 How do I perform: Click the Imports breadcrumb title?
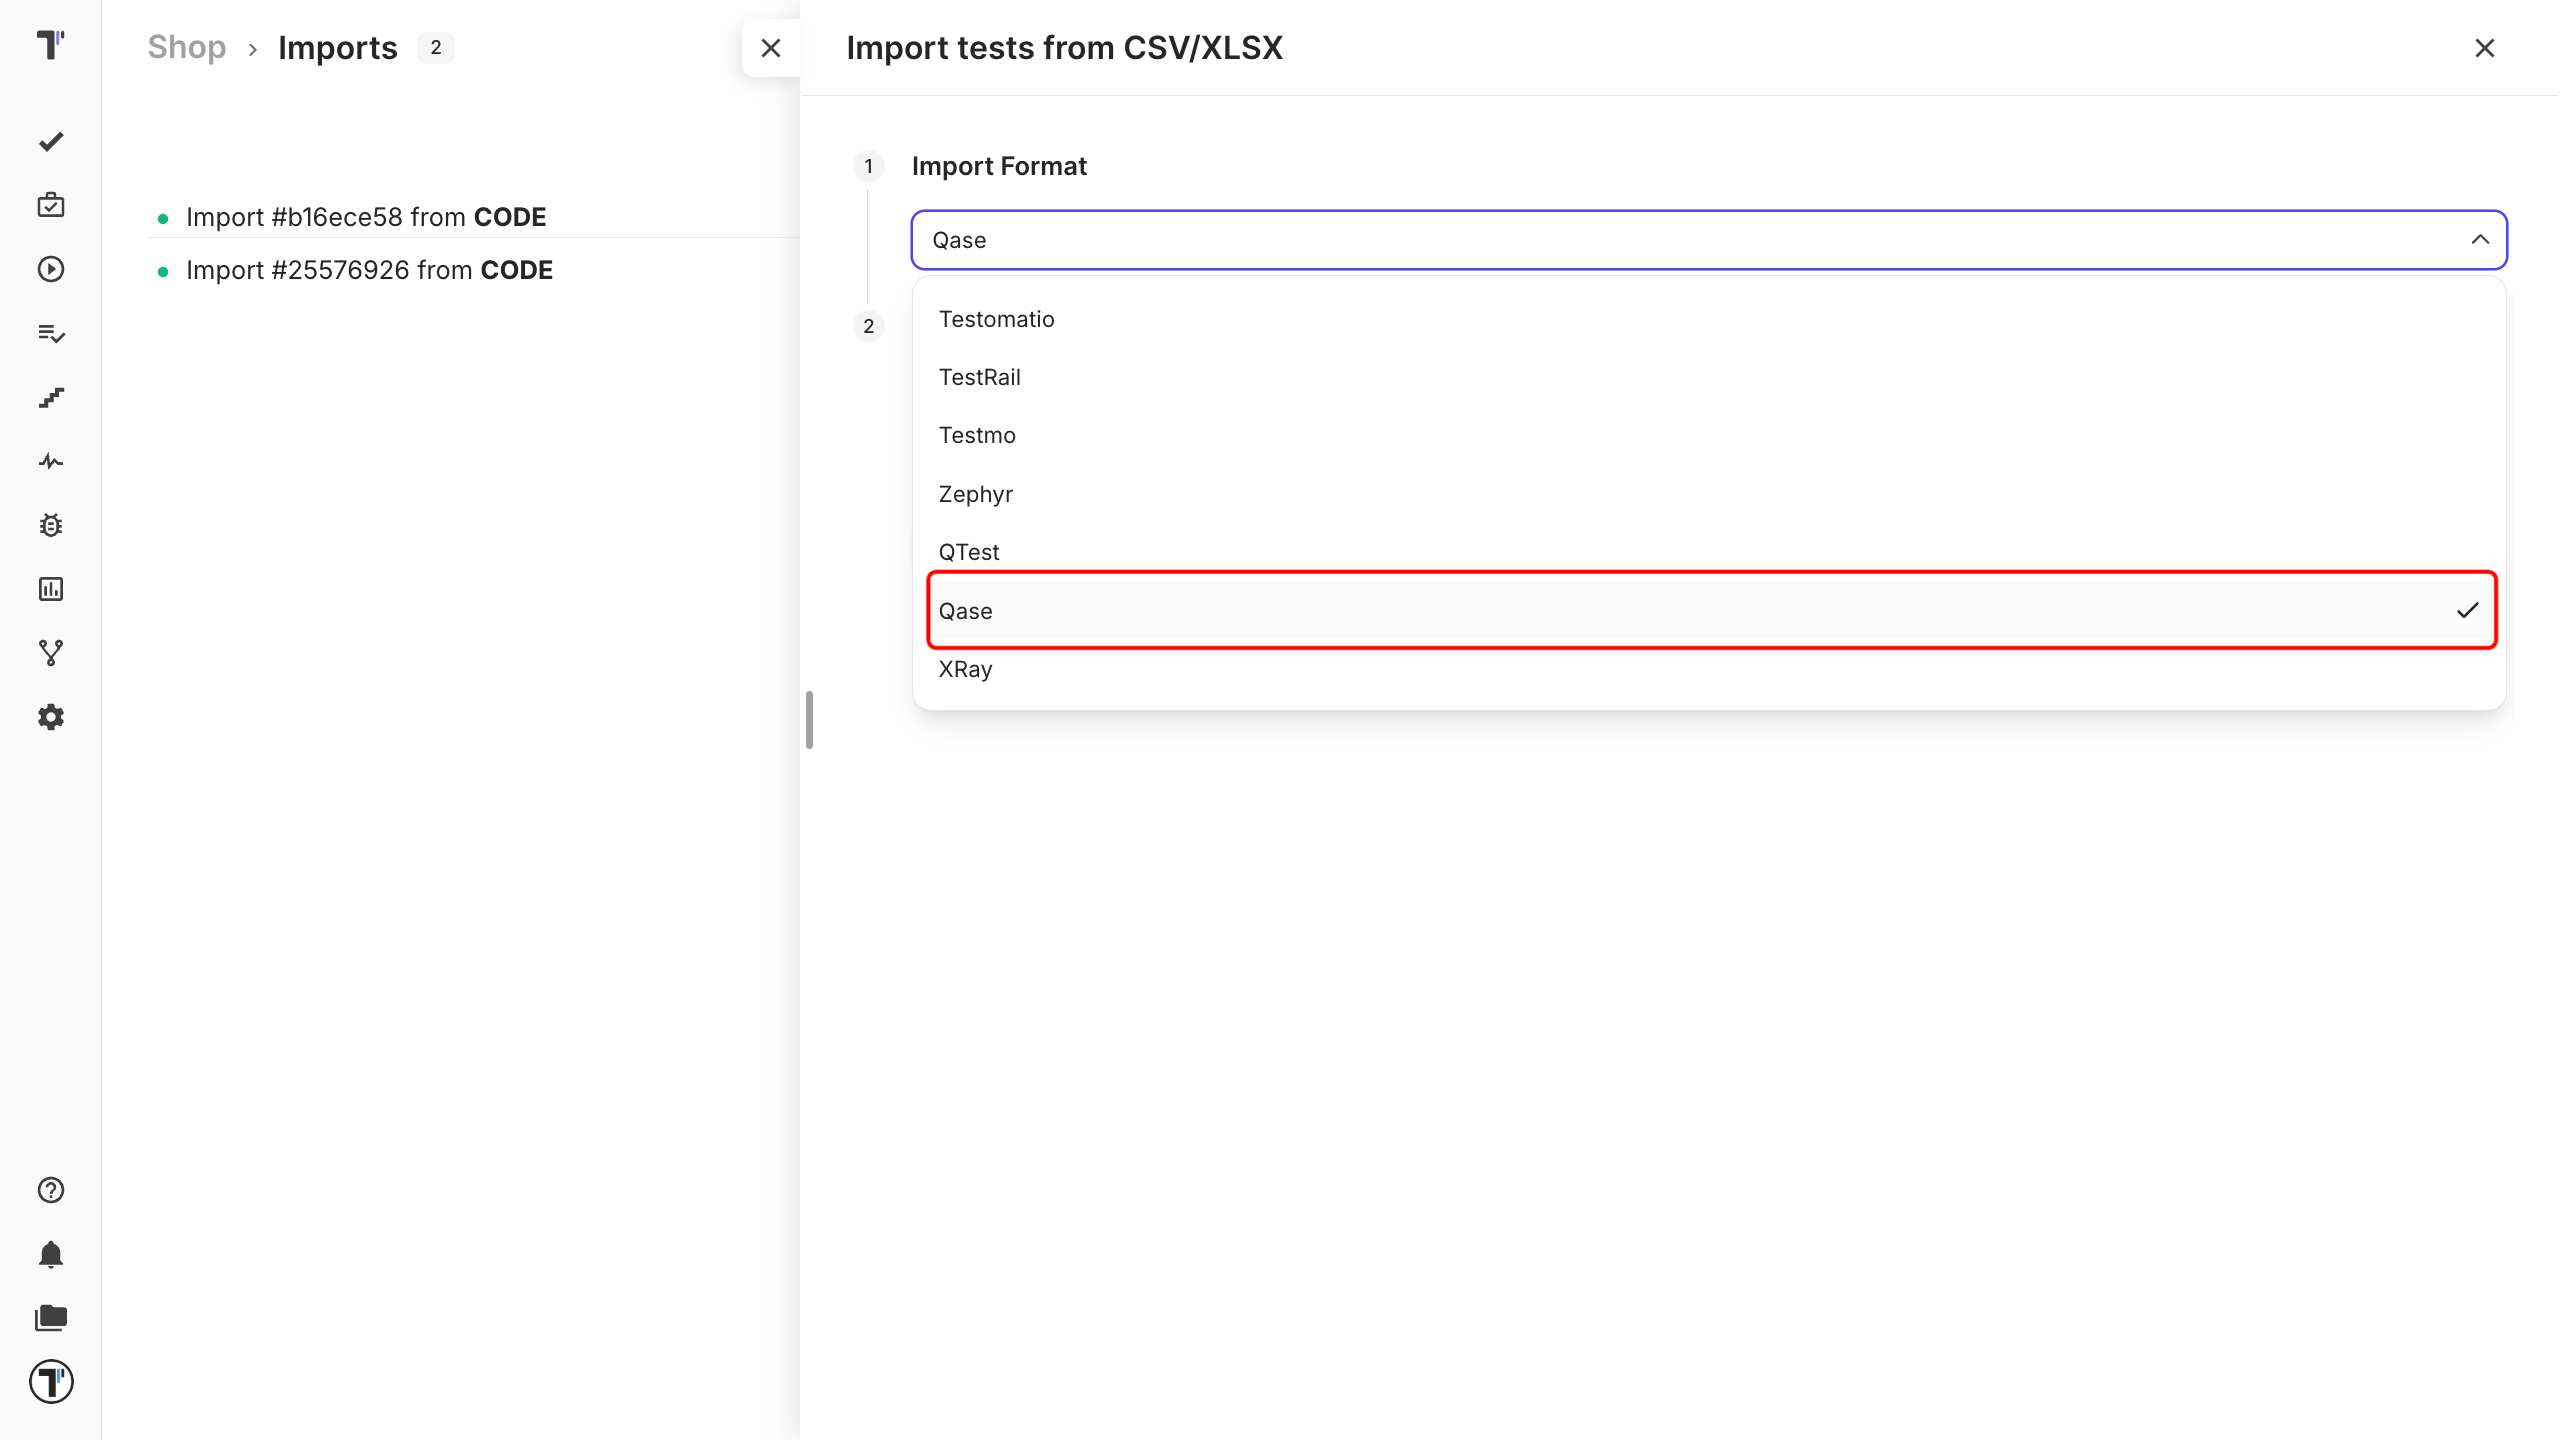[338, 47]
